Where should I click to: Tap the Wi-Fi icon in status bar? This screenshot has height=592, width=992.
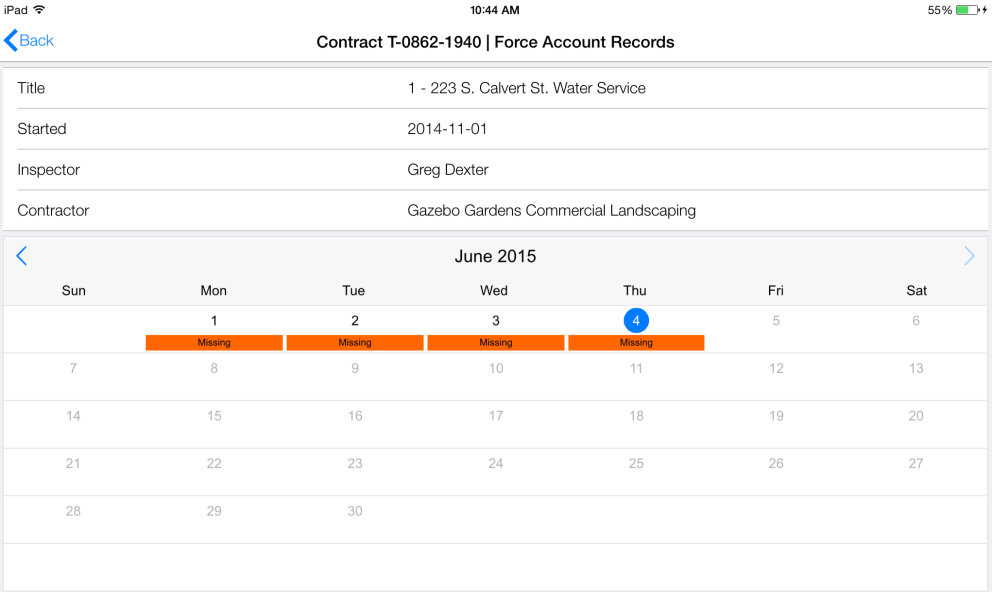click(x=39, y=9)
